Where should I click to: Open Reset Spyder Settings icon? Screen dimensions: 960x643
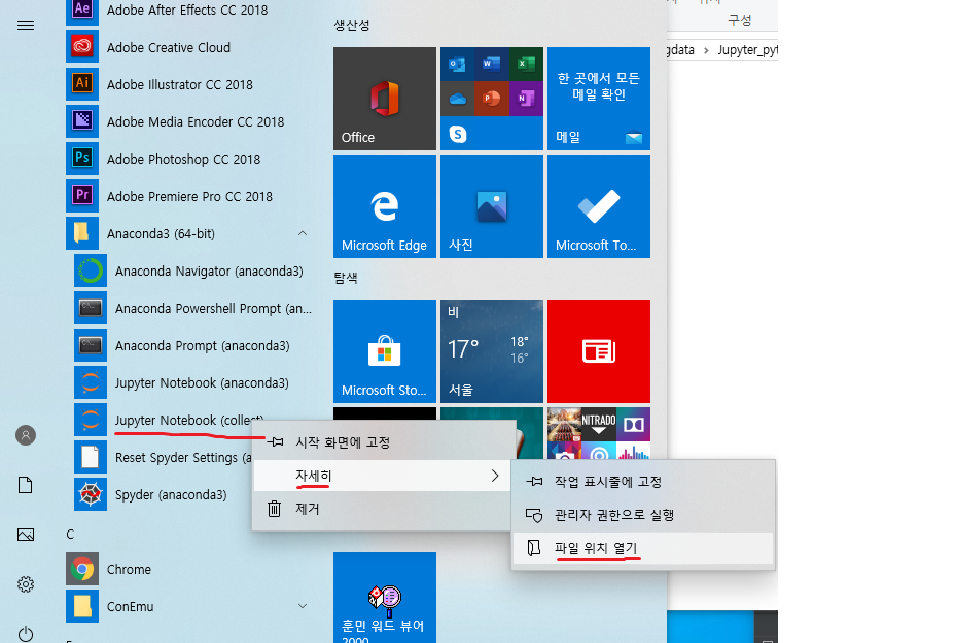(91, 457)
